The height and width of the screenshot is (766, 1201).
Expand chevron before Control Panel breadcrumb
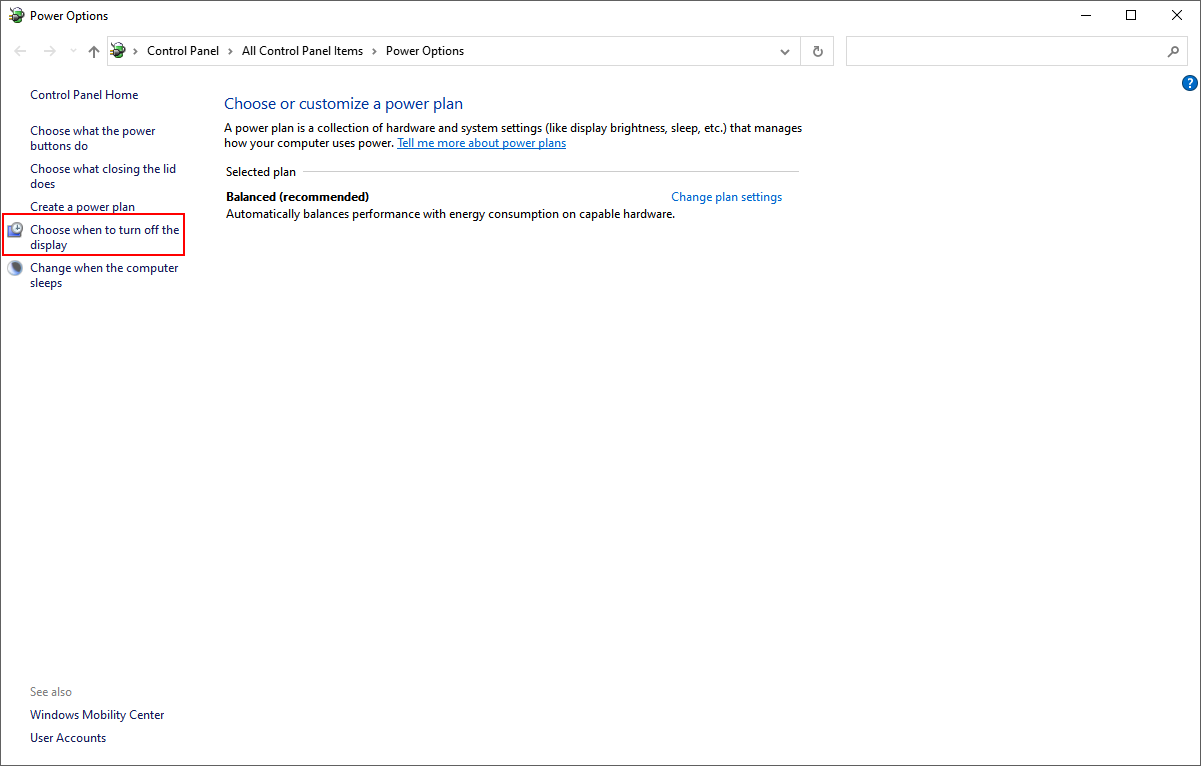(x=136, y=51)
